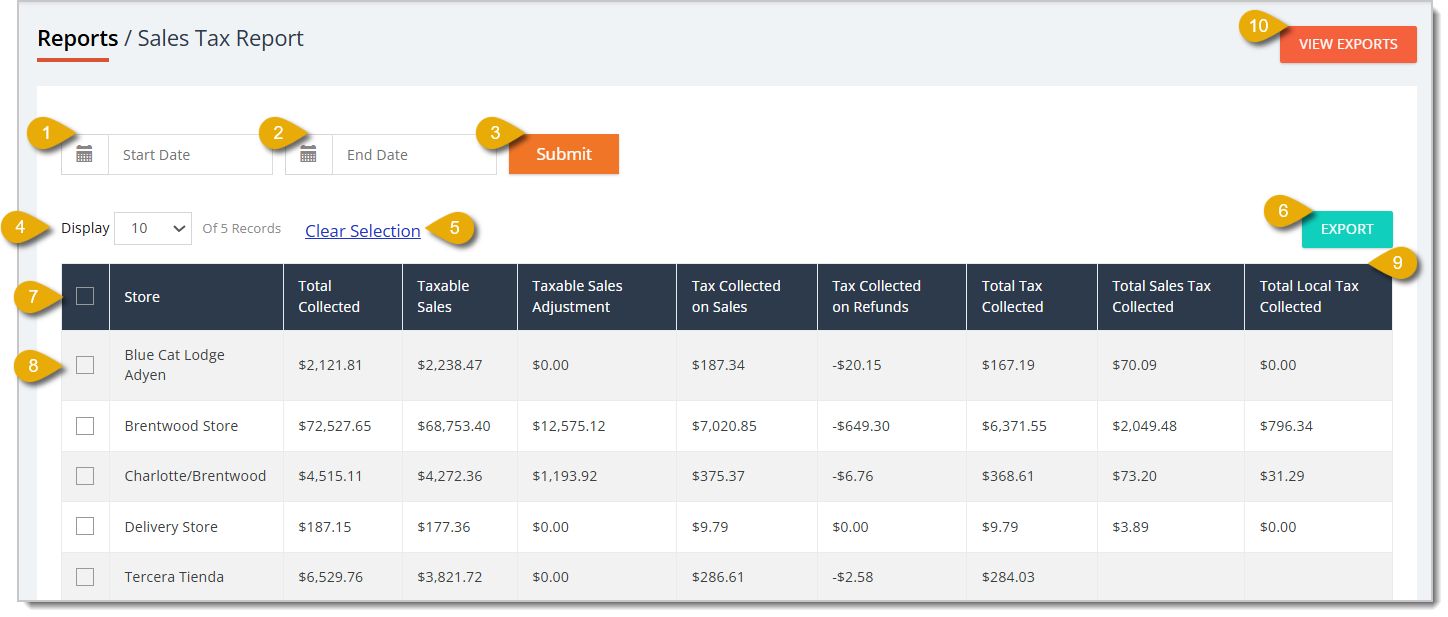Click the Tax Collected on Refunds header

coord(892,297)
